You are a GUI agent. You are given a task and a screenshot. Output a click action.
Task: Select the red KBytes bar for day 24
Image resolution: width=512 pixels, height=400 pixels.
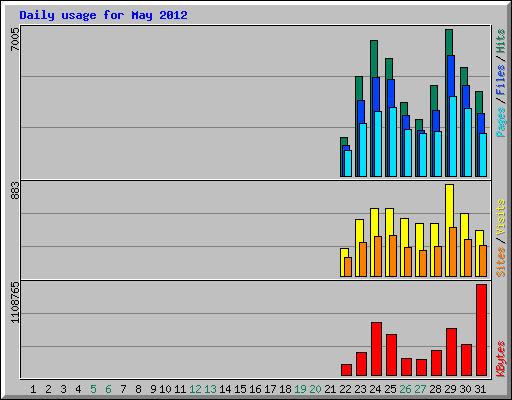coord(376,349)
